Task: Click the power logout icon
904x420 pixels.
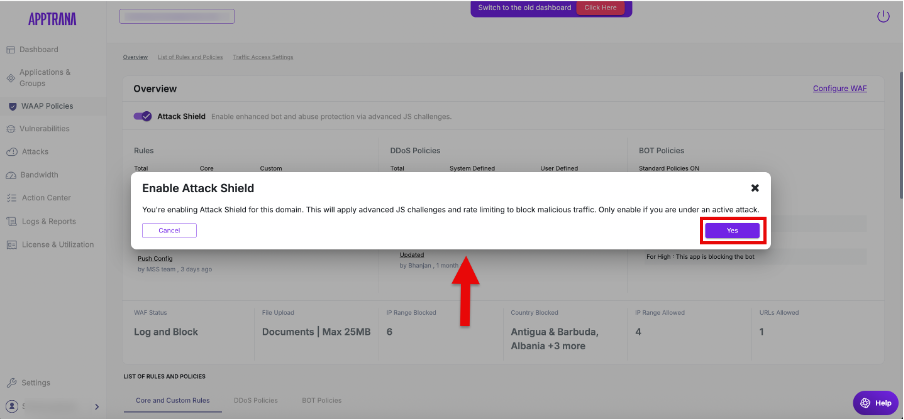Action: coord(883,17)
